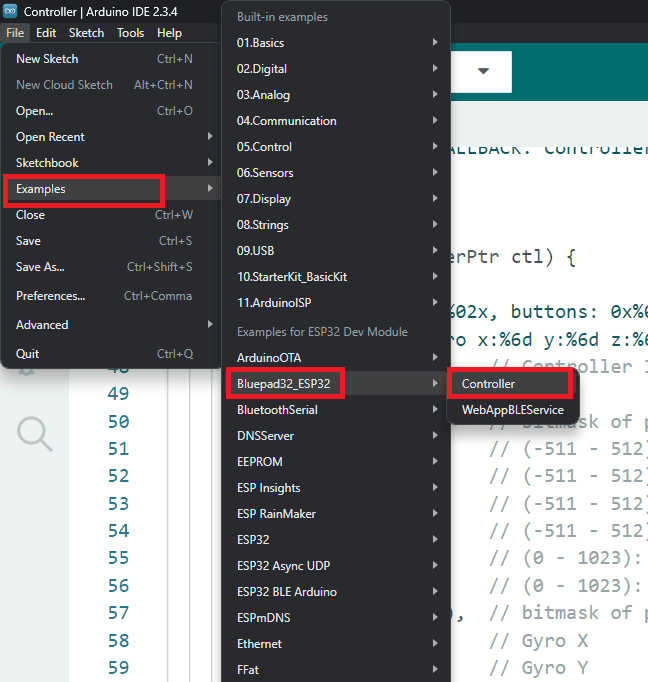The height and width of the screenshot is (682, 648).
Task: Open the Help menu
Action: [x=169, y=33]
